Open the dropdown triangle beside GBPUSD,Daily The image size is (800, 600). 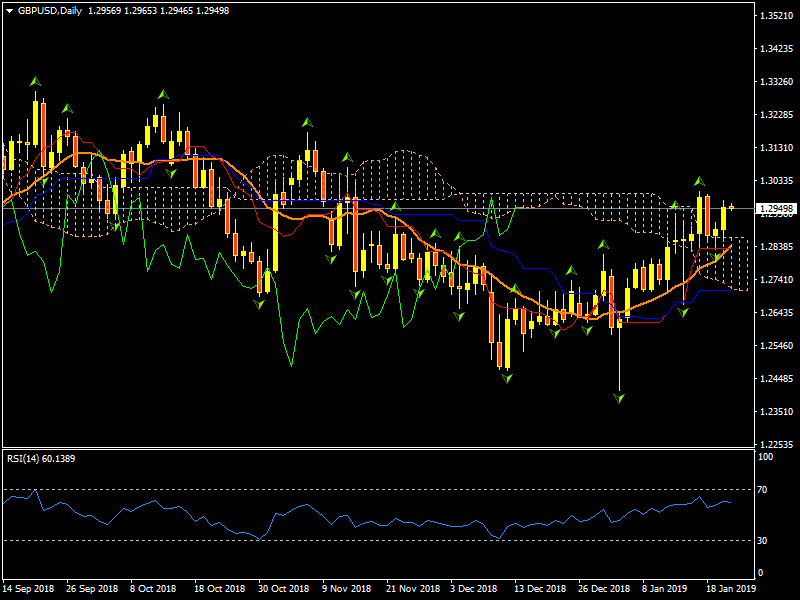point(9,10)
